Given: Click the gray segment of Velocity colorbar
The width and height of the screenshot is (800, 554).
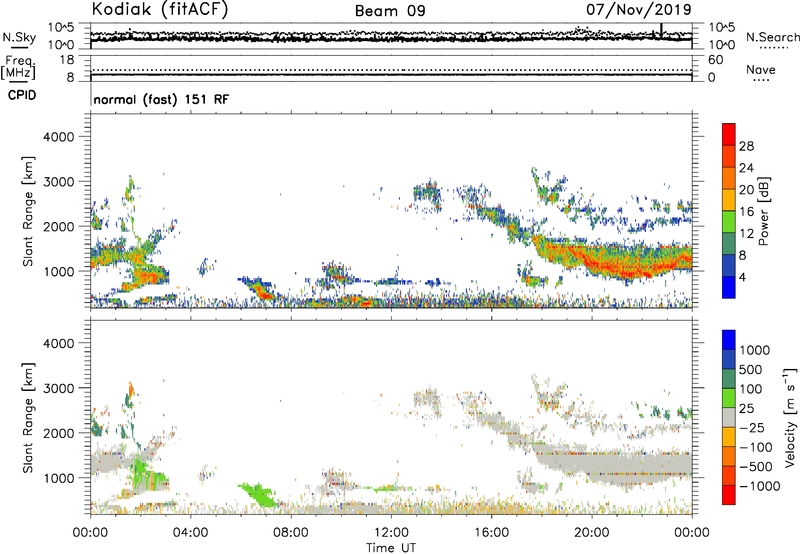Looking at the screenshot, I should coord(729,417).
